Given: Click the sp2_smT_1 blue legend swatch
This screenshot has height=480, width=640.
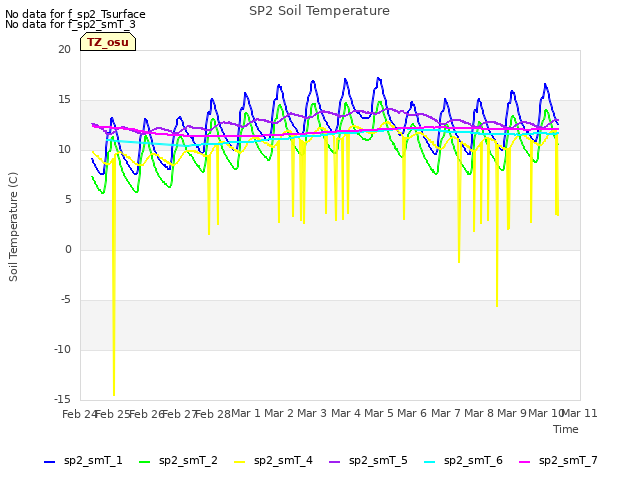Looking at the screenshot, I should [x=49, y=462].
